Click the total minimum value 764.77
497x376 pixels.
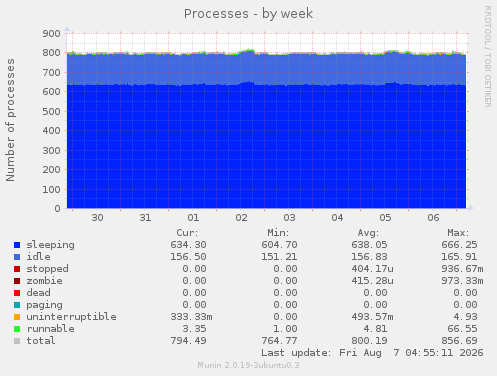coord(279,341)
